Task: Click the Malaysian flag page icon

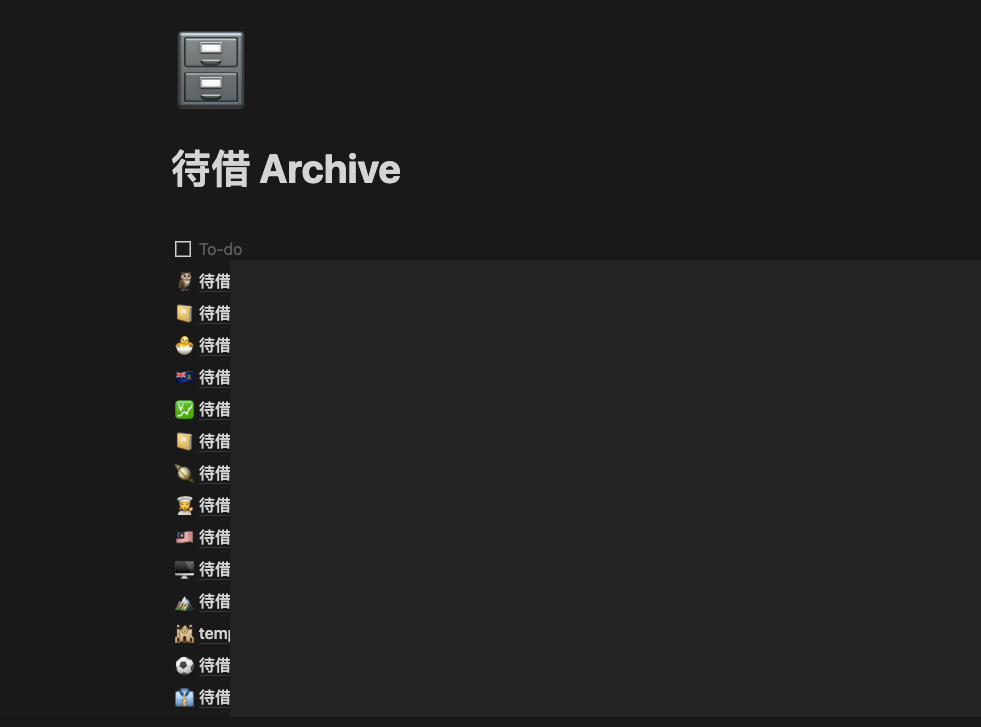Action: (x=184, y=537)
